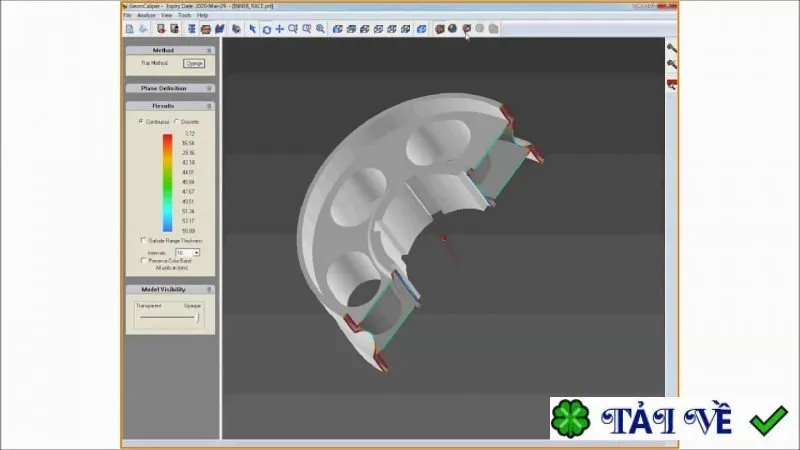
Task: Open the File menu
Action: tap(128, 15)
